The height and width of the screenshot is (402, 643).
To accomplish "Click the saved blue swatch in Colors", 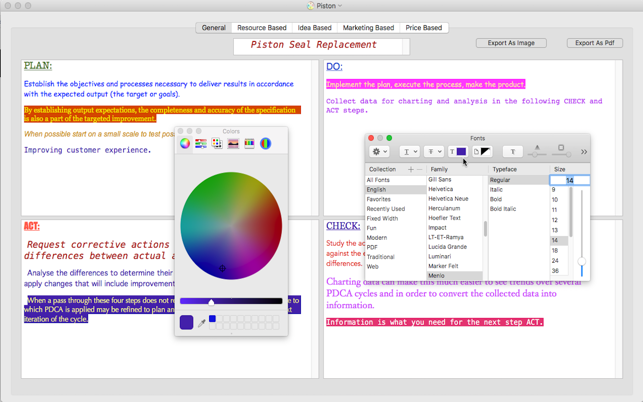I will (x=212, y=319).
